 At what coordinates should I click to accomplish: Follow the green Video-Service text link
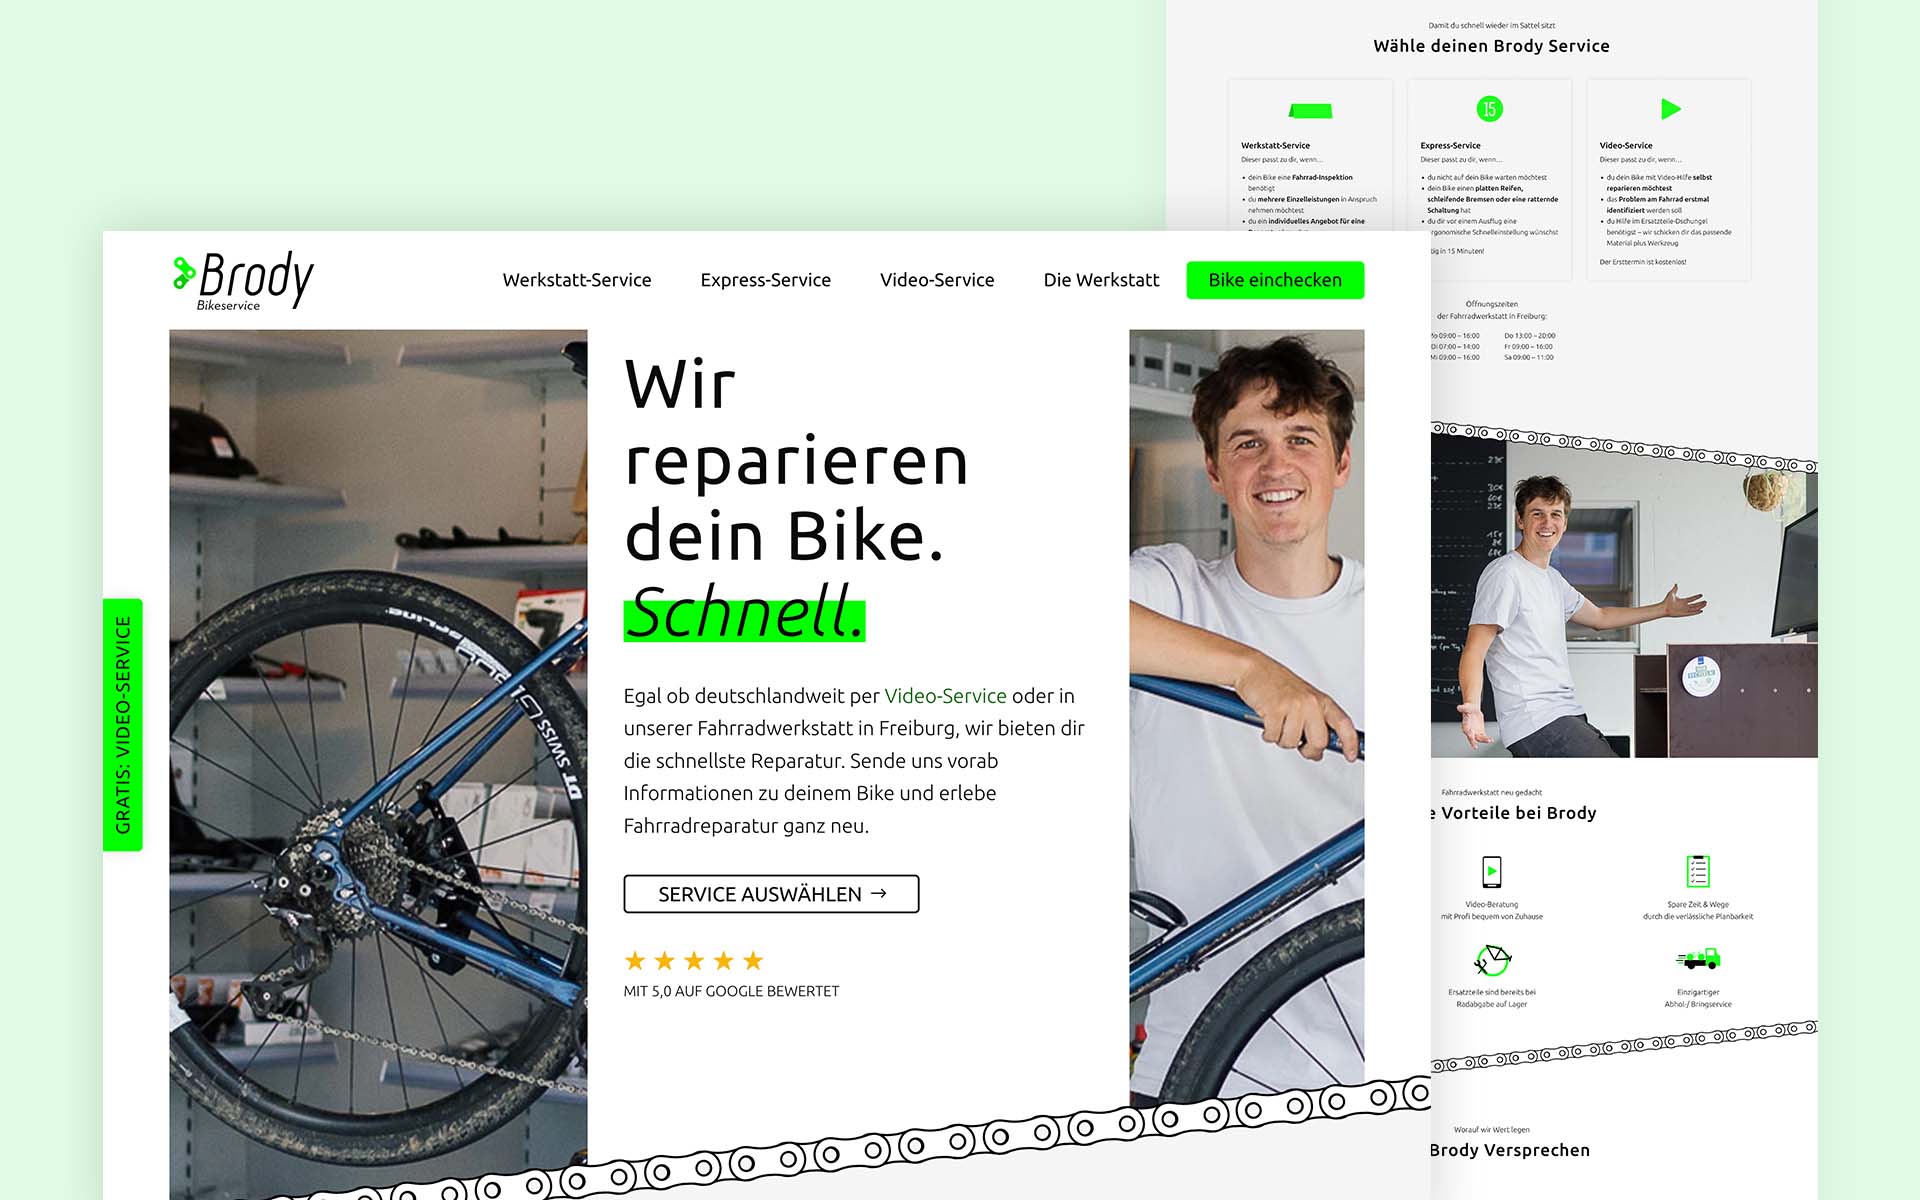point(945,696)
